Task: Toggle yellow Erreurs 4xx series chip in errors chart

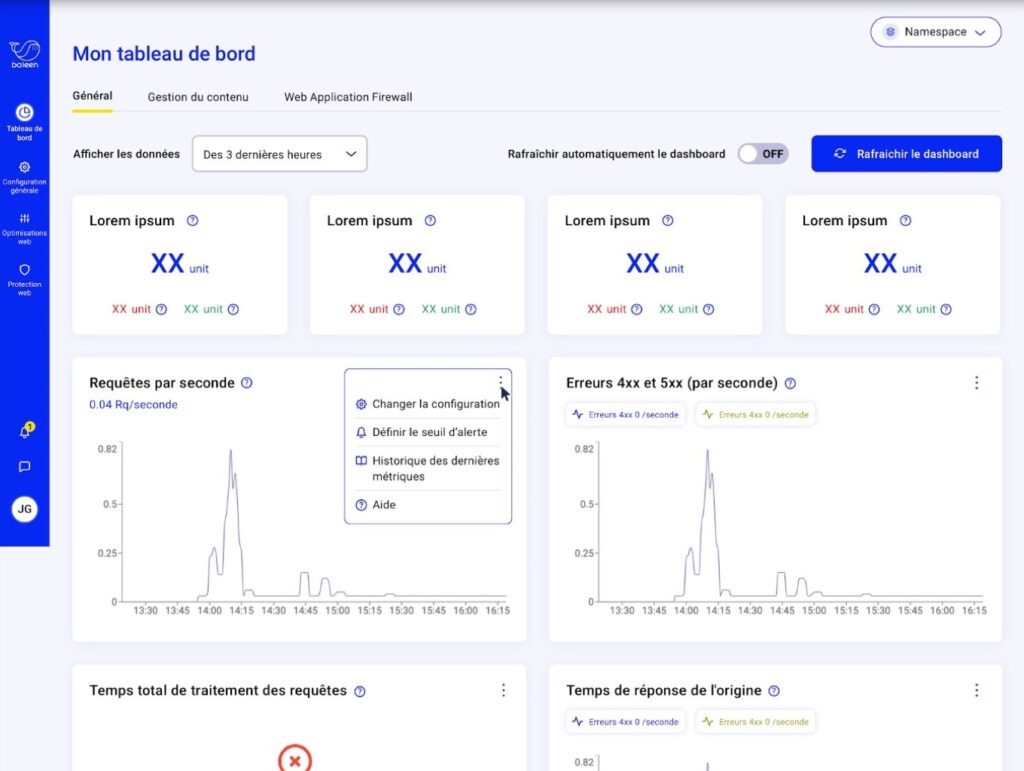Action: (756, 415)
